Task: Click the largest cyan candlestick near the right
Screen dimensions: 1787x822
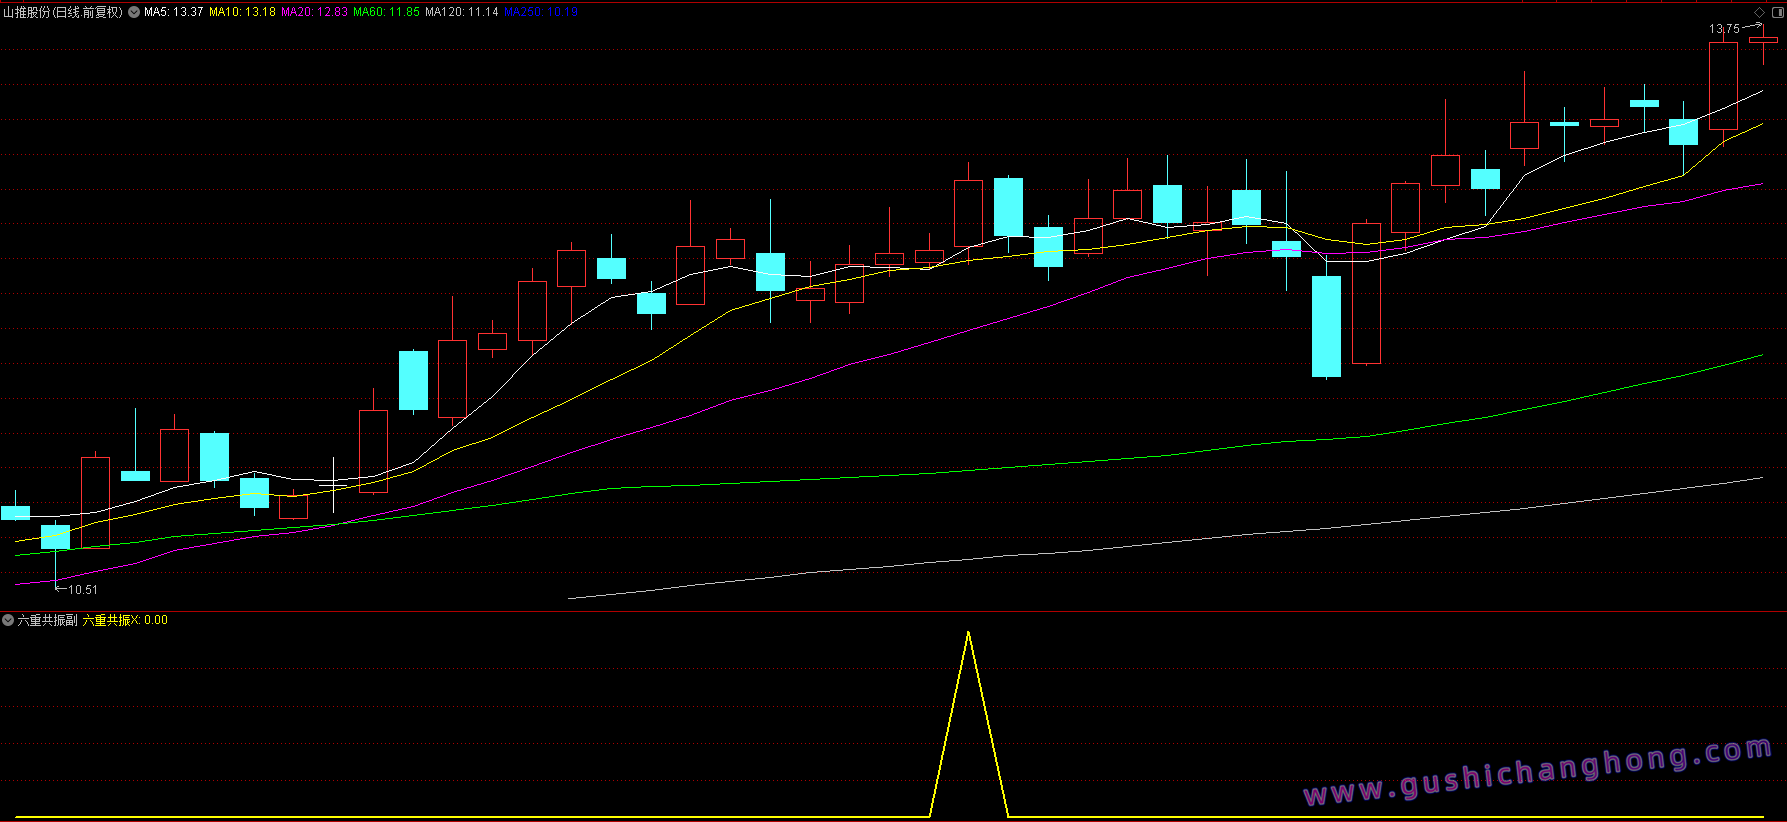Action: (x=1326, y=326)
